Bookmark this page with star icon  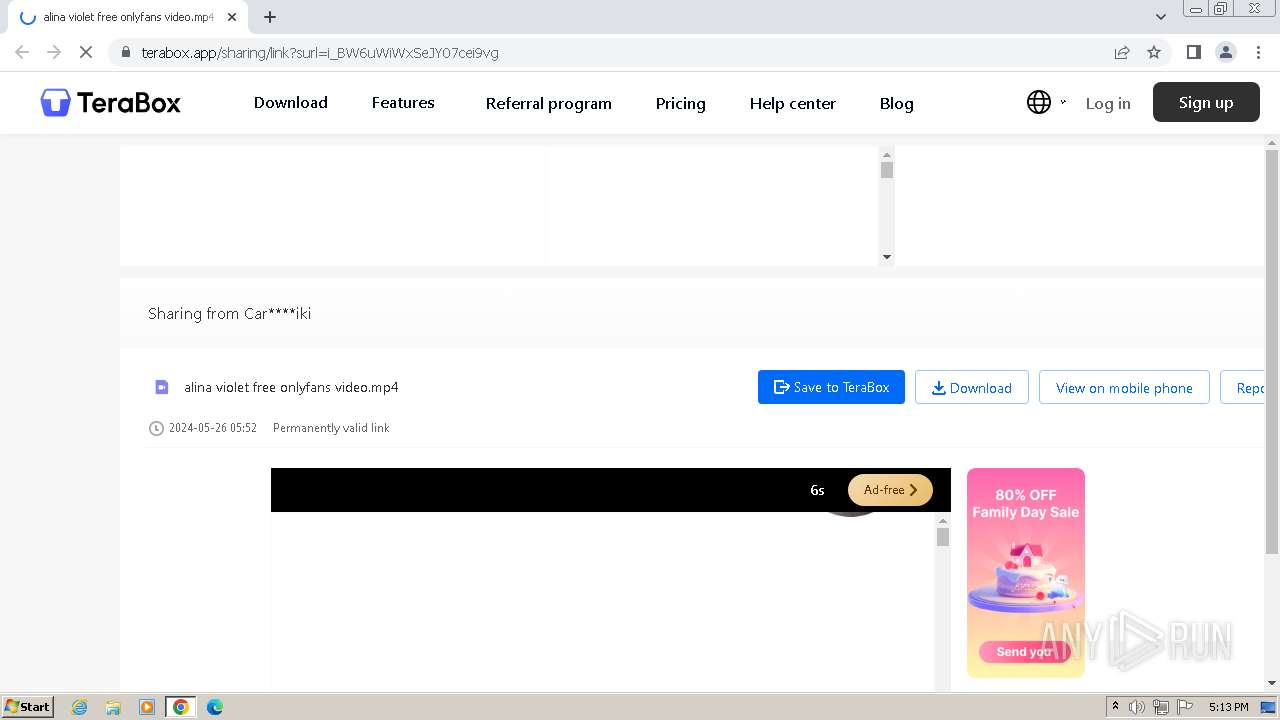1154,52
